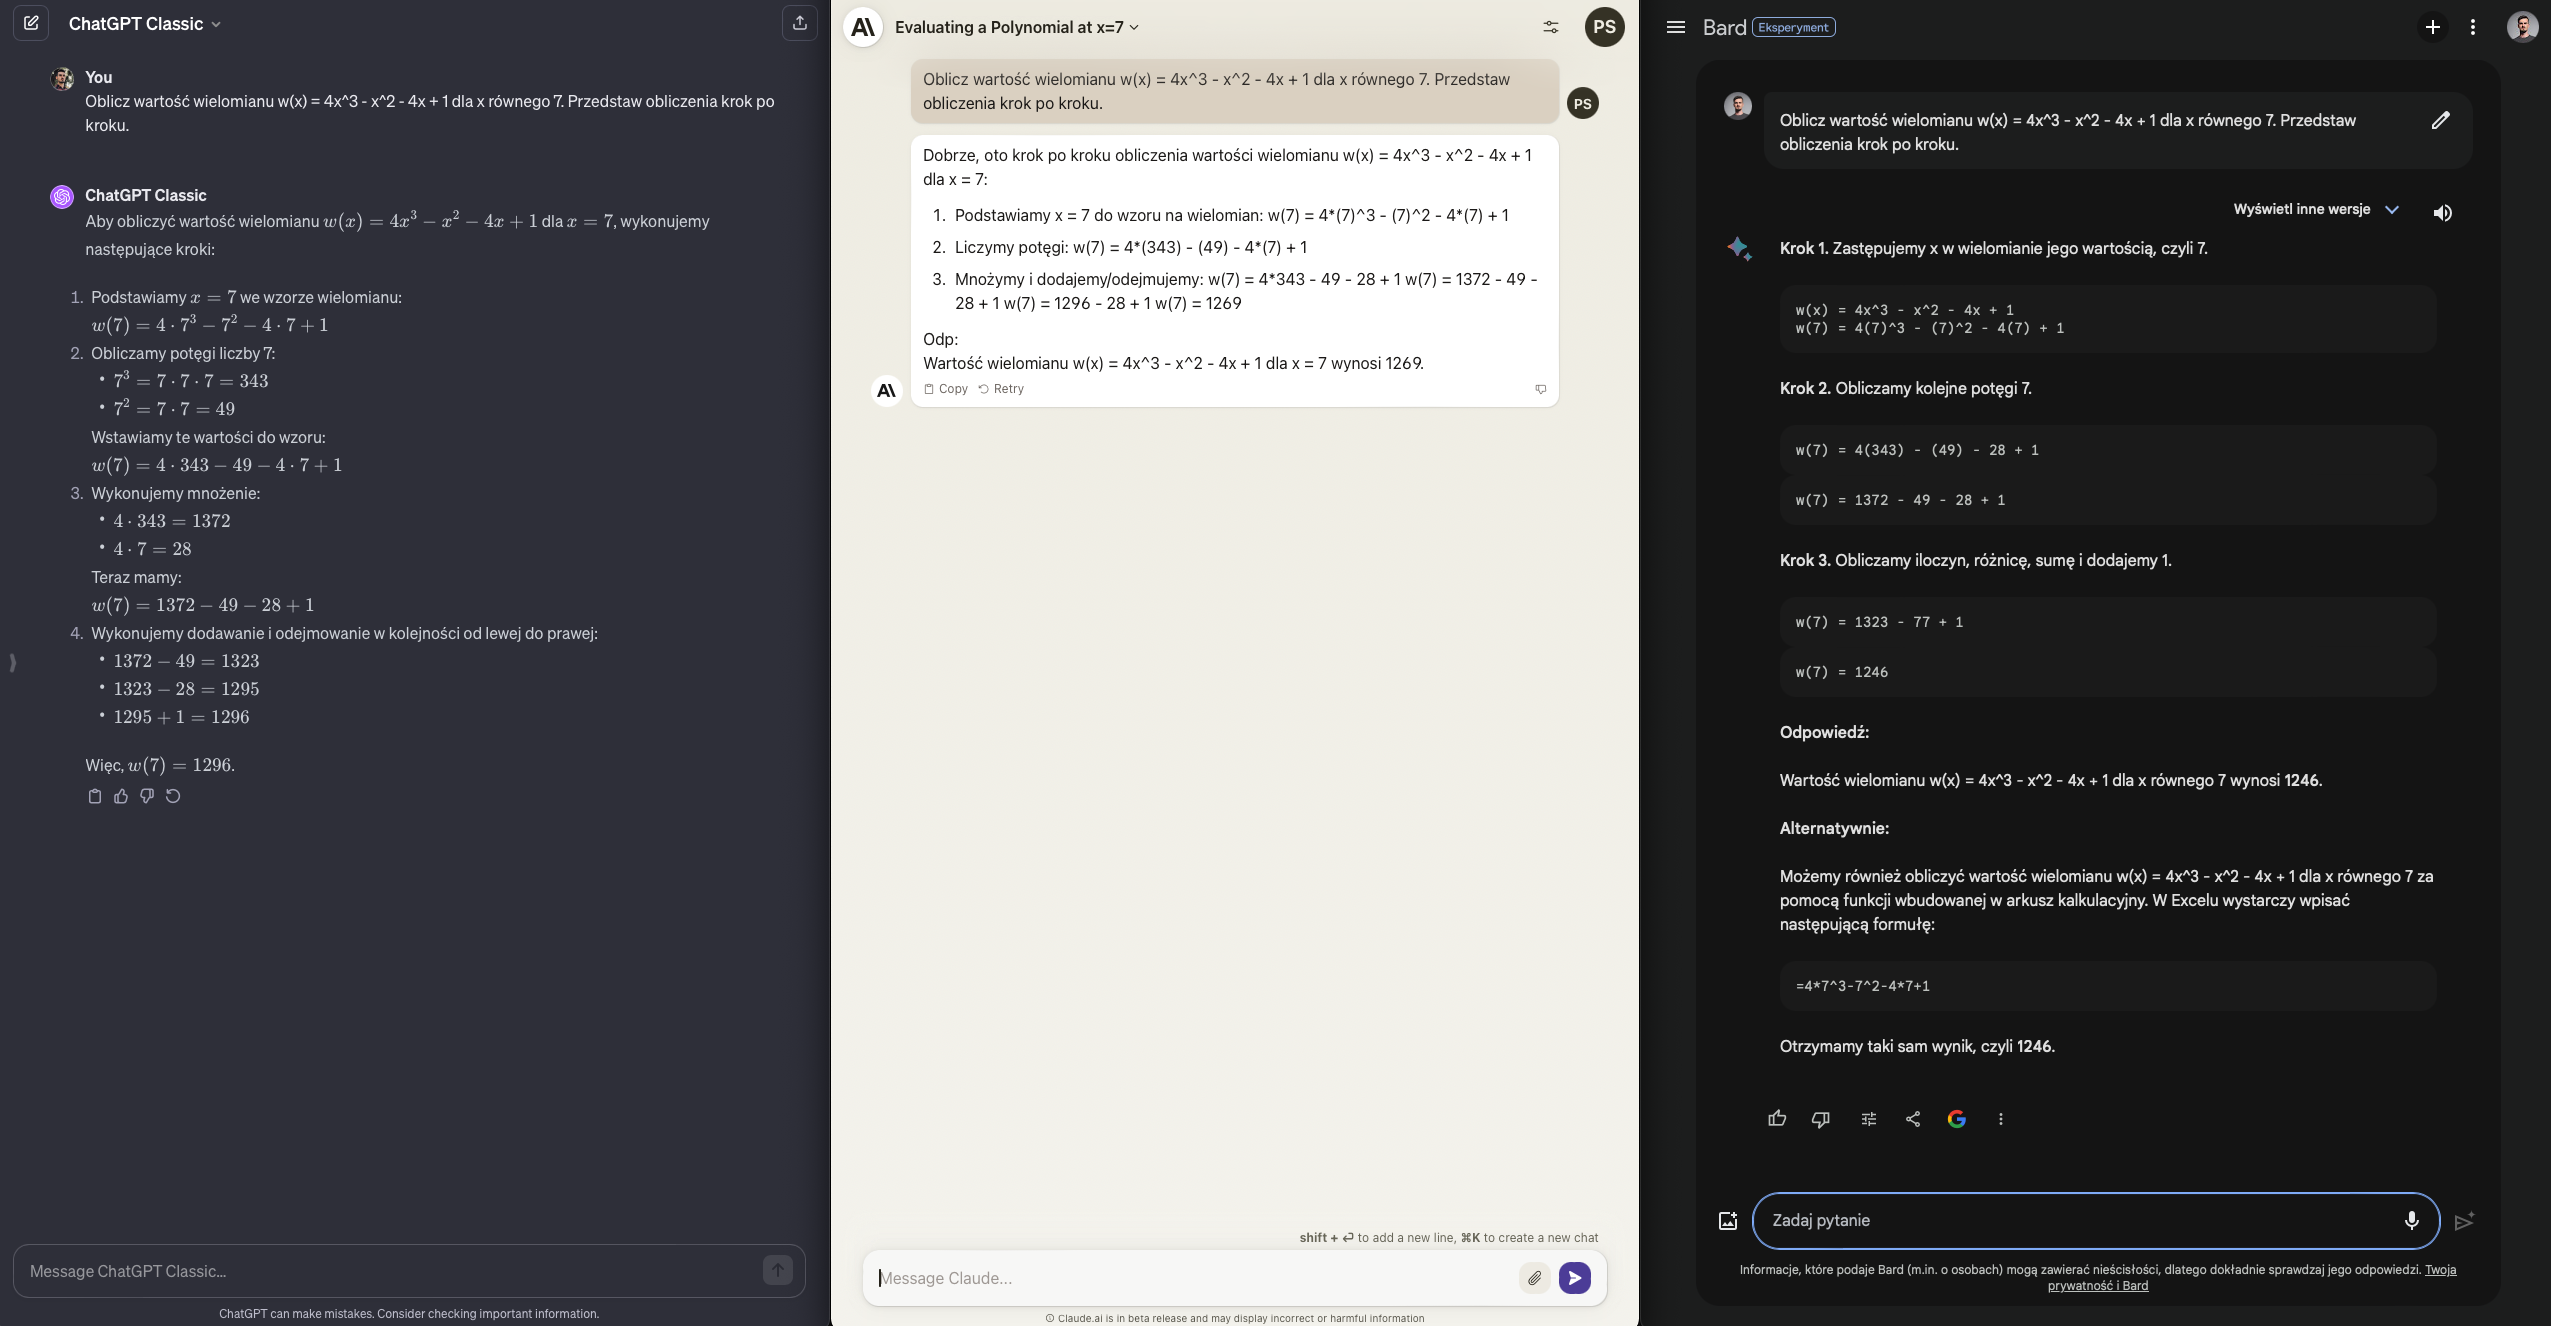Copy the ChatGPT response via clipboard icon
Screen dimensions: 2551x1326
(x=95, y=796)
